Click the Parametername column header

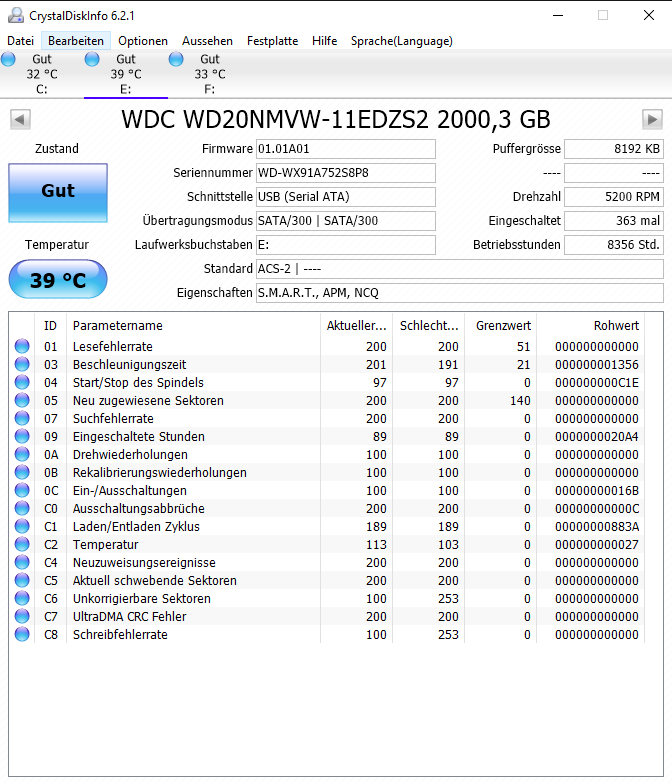pyautogui.click(x=193, y=326)
